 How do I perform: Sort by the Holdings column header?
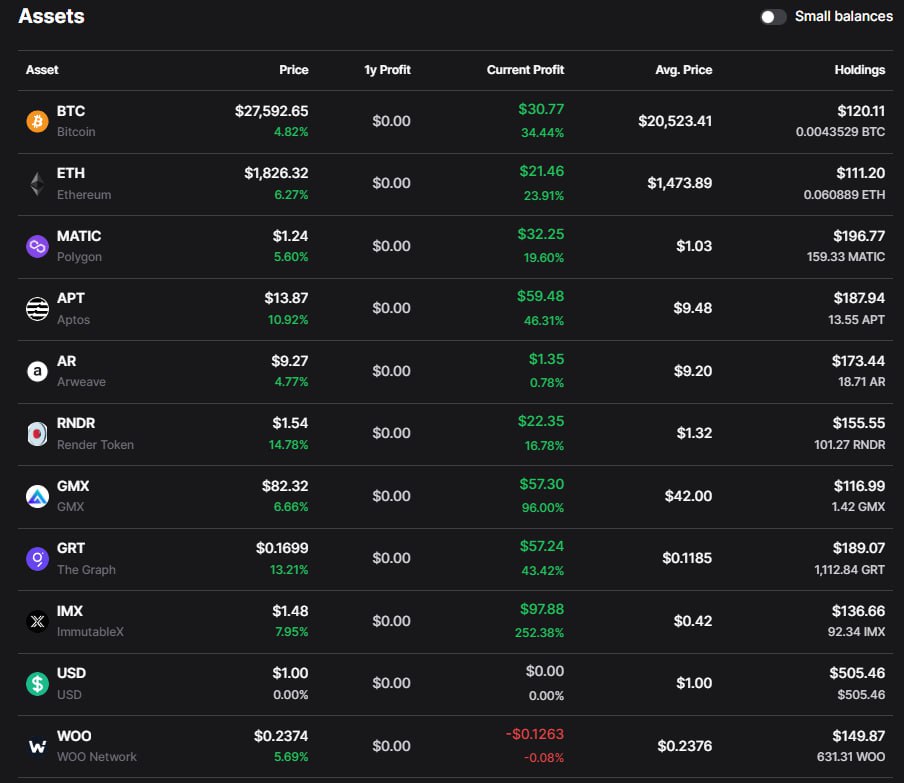(x=860, y=70)
